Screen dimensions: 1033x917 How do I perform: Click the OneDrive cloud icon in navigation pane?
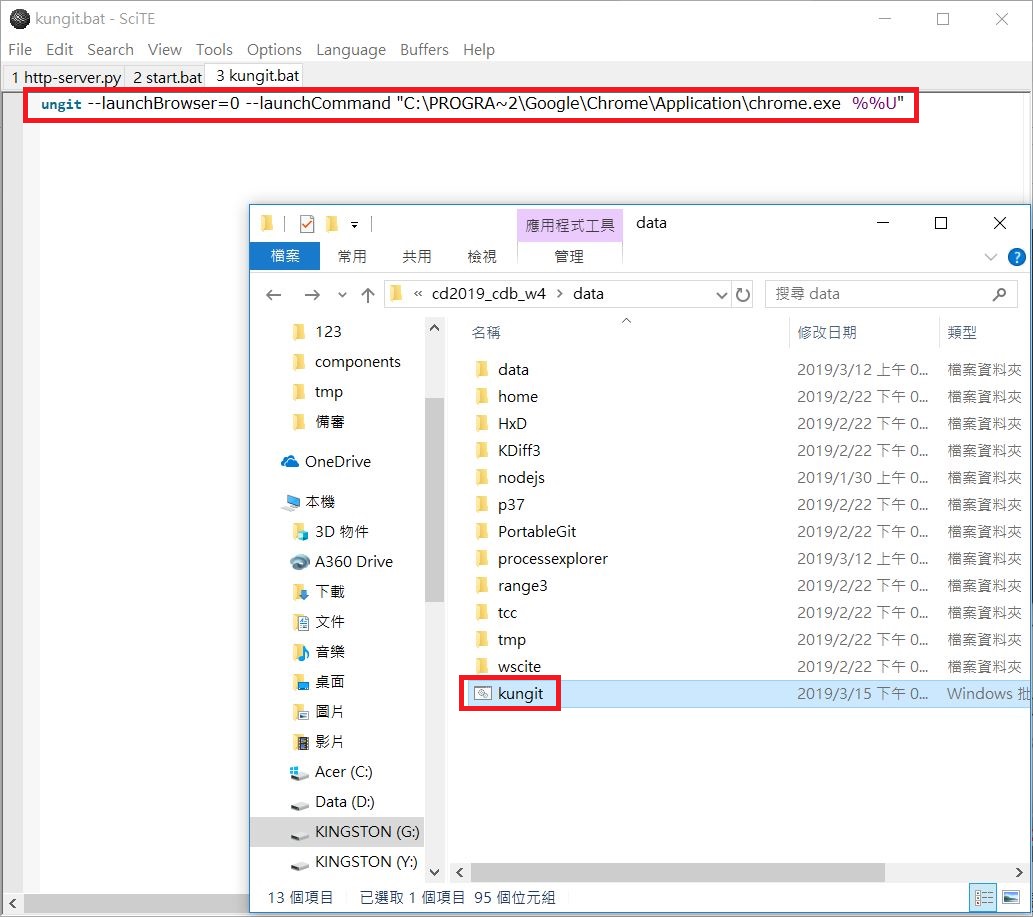point(290,461)
